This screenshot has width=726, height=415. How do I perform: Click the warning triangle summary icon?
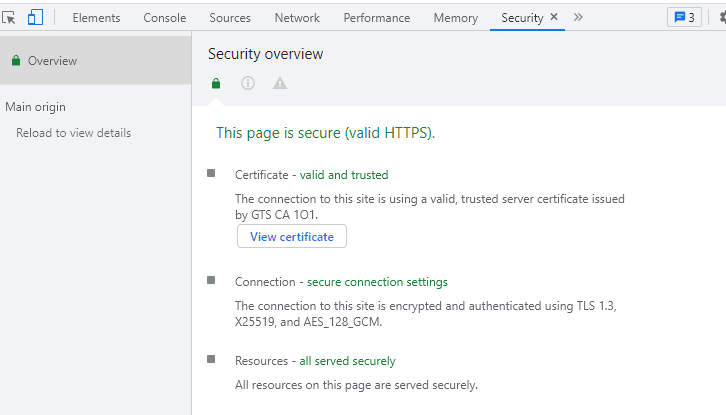coord(280,83)
